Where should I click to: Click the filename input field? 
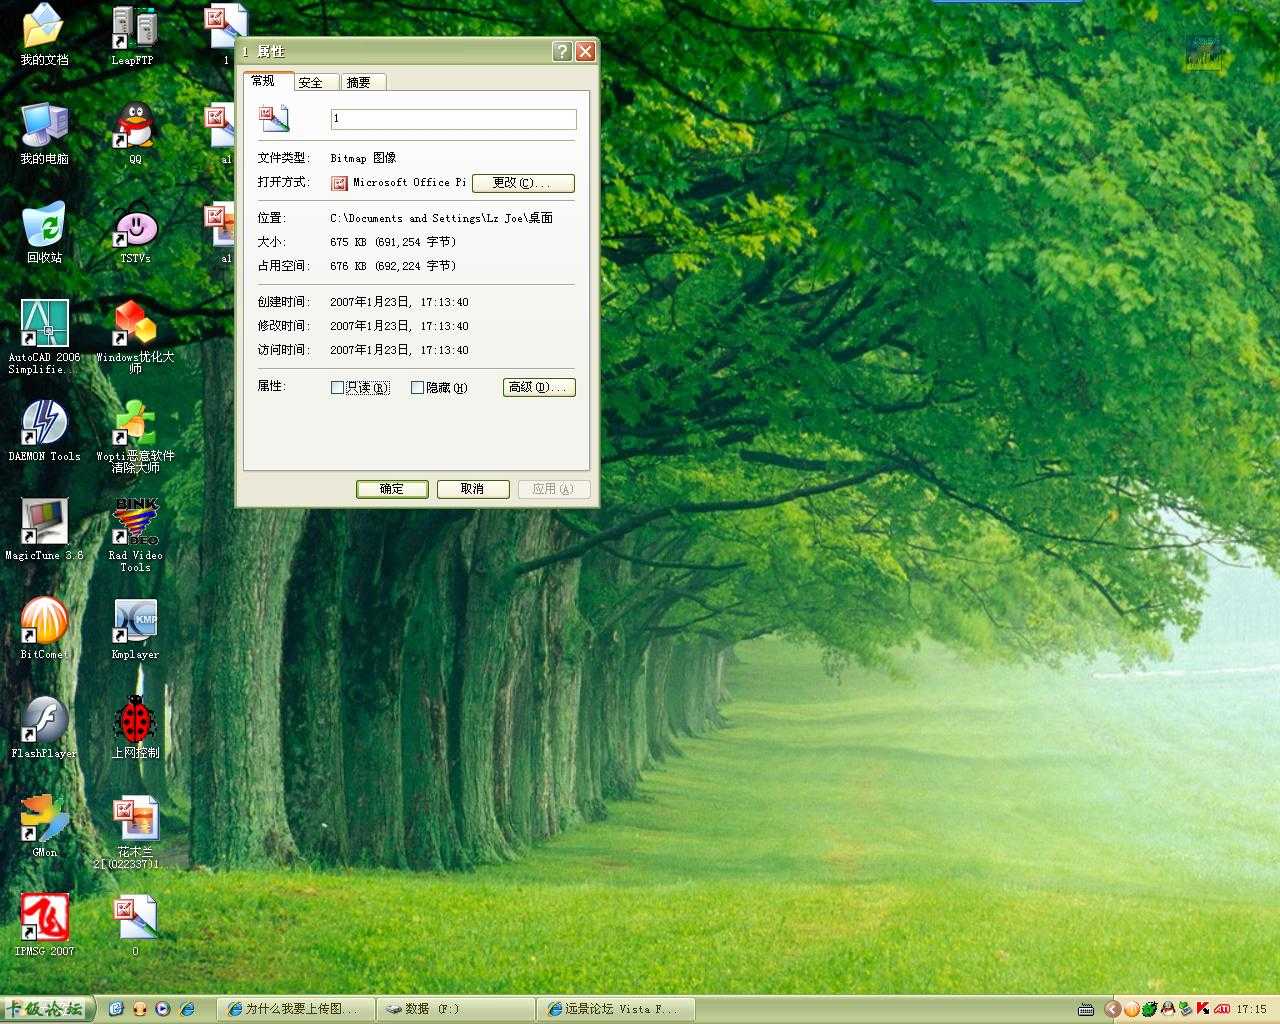tap(453, 119)
